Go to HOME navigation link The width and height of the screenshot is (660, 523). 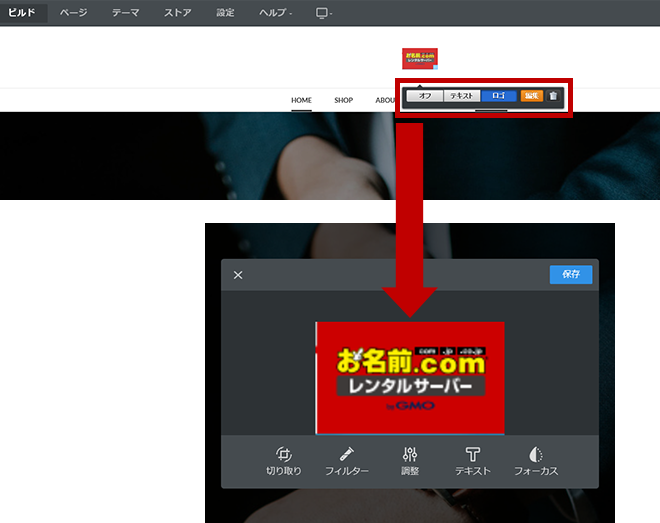click(x=301, y=100)
